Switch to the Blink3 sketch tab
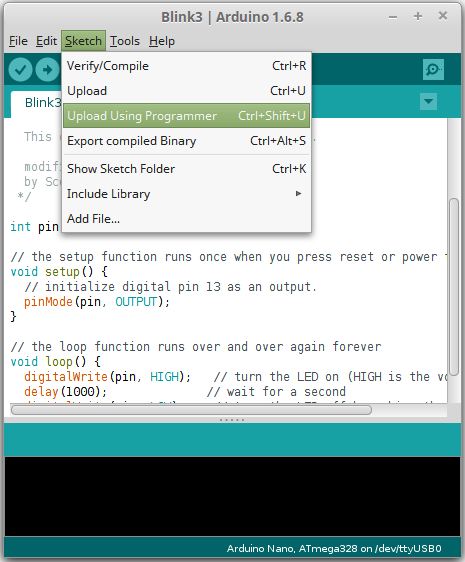 point(37,103)
